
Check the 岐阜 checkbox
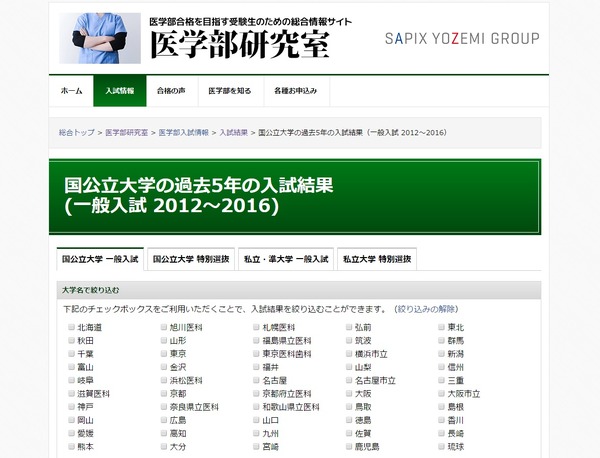tap(71, 380)
